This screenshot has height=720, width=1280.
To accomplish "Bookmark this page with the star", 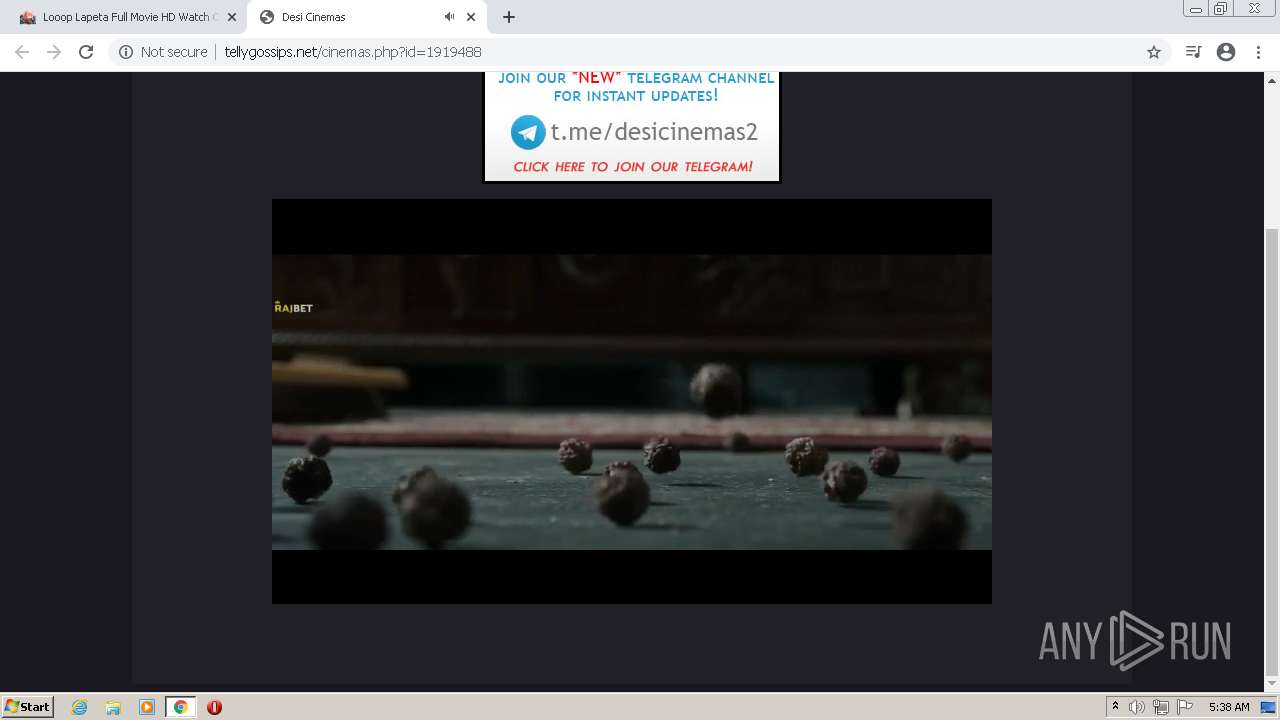I will (1154, 52).
